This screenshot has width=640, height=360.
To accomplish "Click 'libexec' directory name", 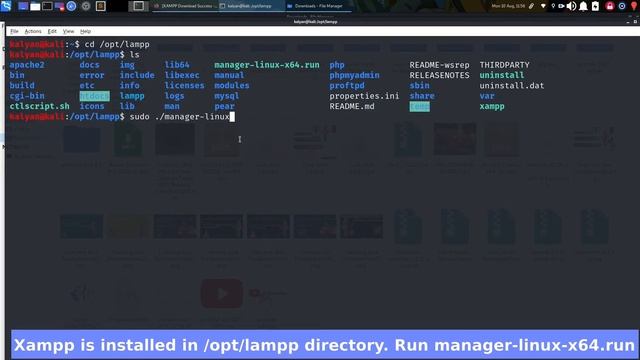I will [x=182, y=75].
